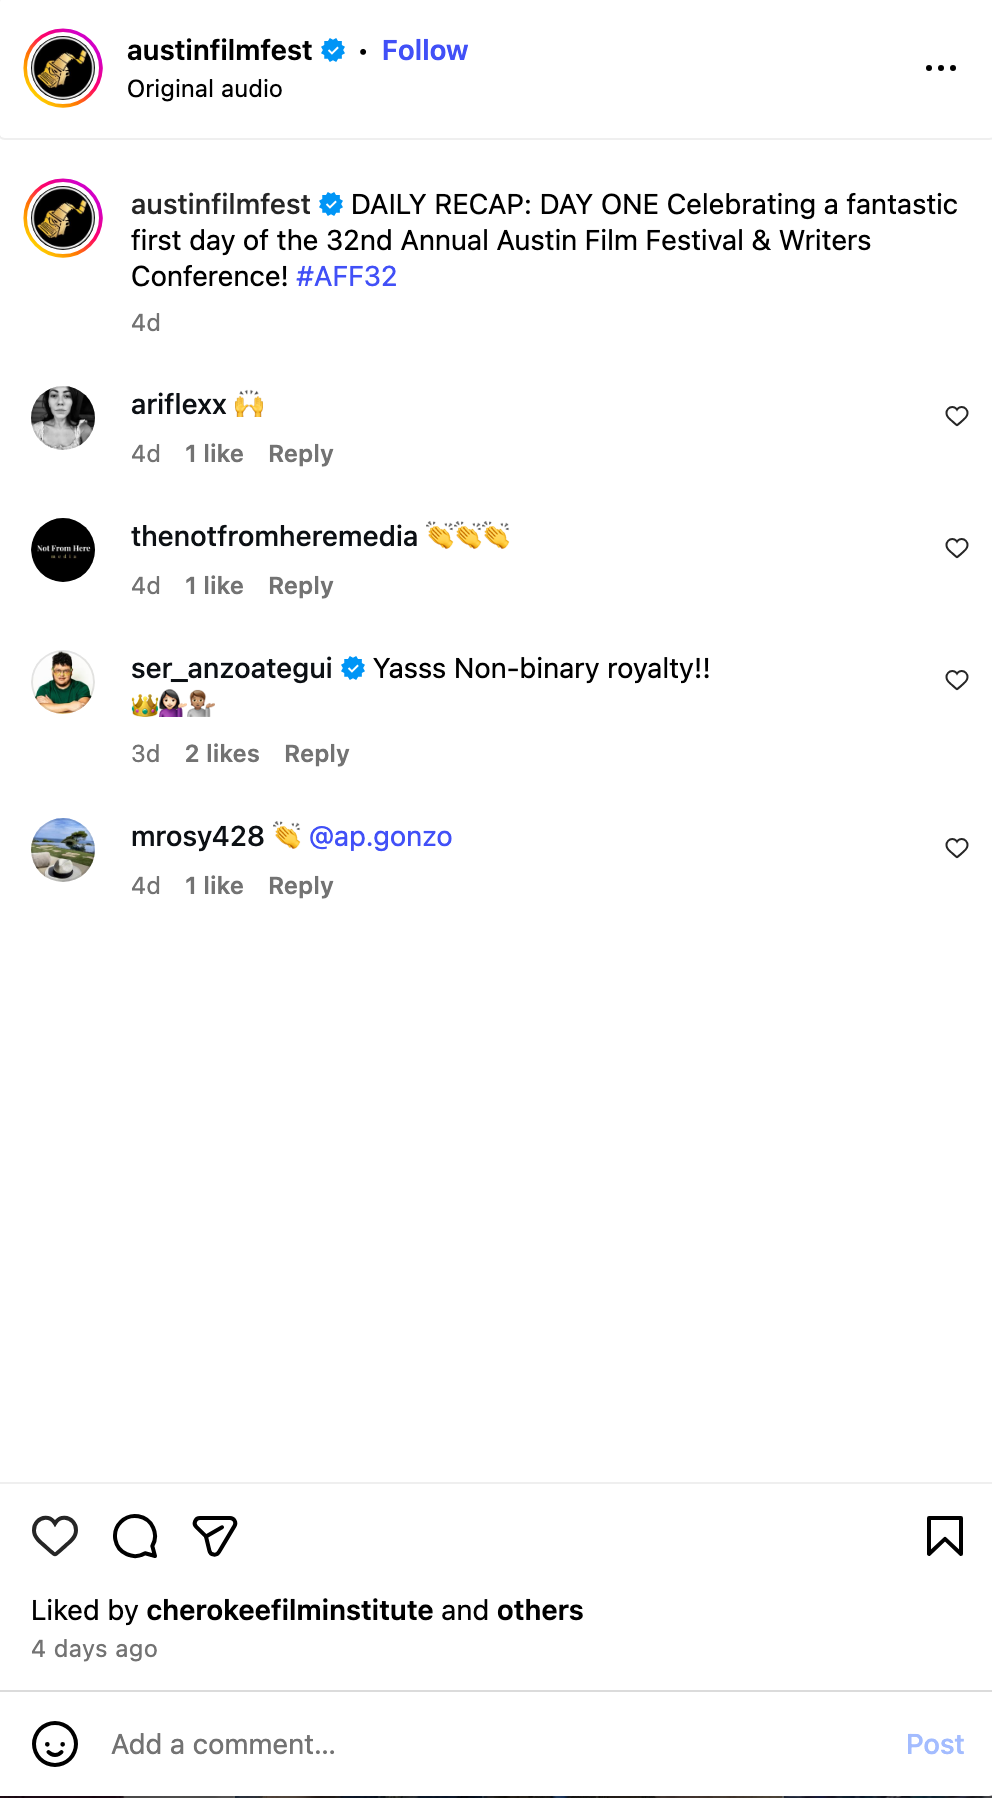Viewport: 992px width, 1798px height.
Task: Save the post with the bookmark icon
Action: (944, 1536)
